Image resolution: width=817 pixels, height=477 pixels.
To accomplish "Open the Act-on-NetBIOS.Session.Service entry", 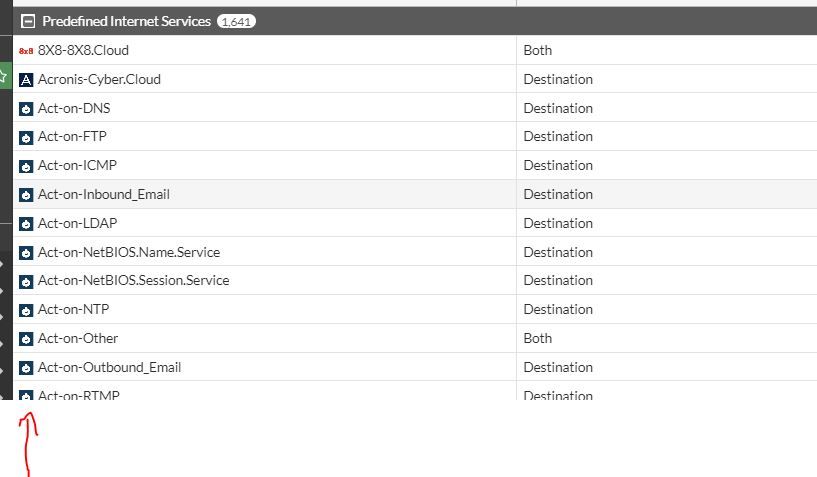I will coord(133,280).
